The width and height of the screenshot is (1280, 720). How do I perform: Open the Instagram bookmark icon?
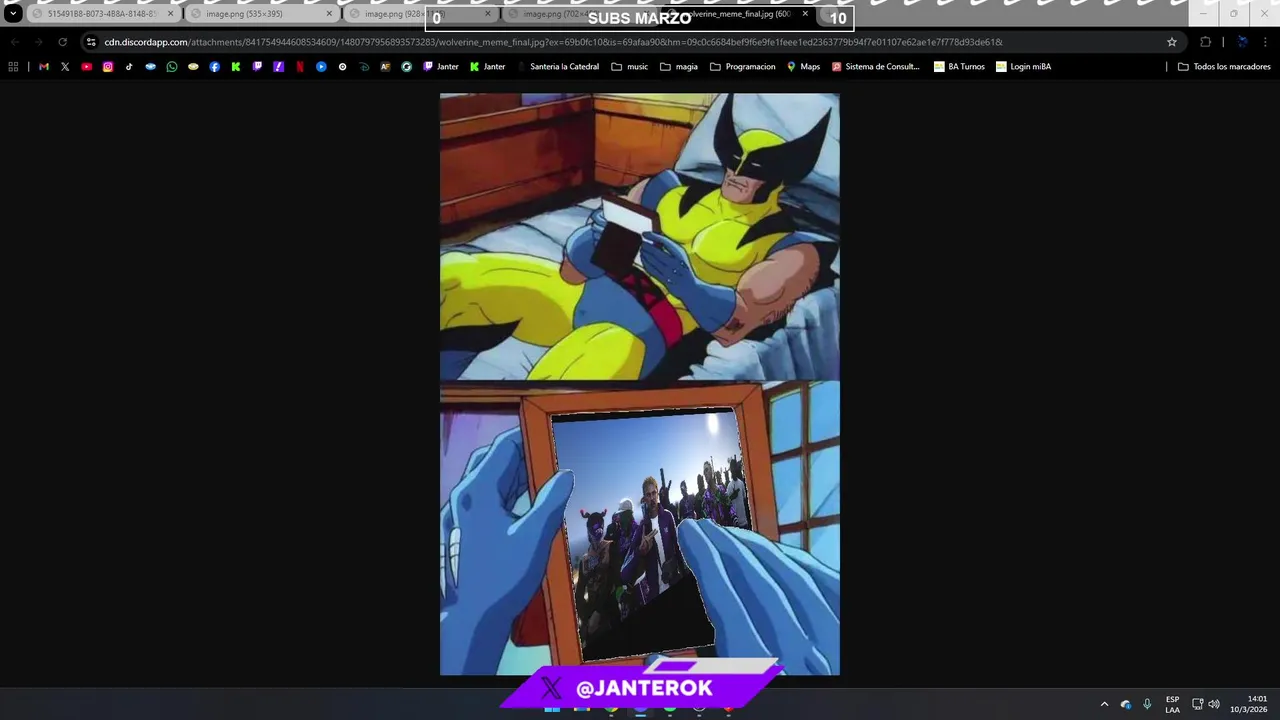click(108, 67)
